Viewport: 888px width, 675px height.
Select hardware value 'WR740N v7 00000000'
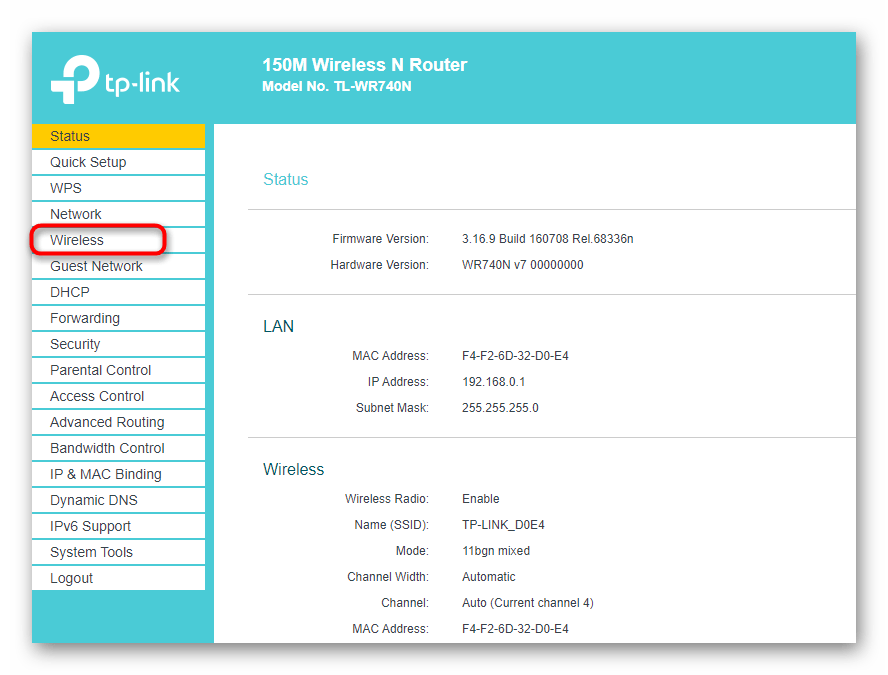pos(523,265)
